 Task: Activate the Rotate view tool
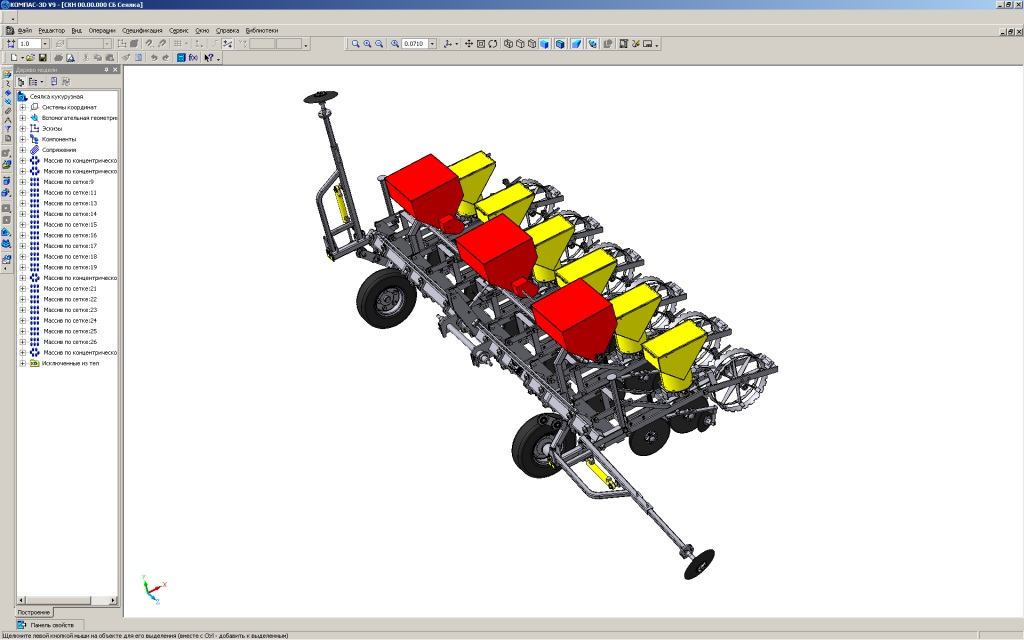pos(493,44)
